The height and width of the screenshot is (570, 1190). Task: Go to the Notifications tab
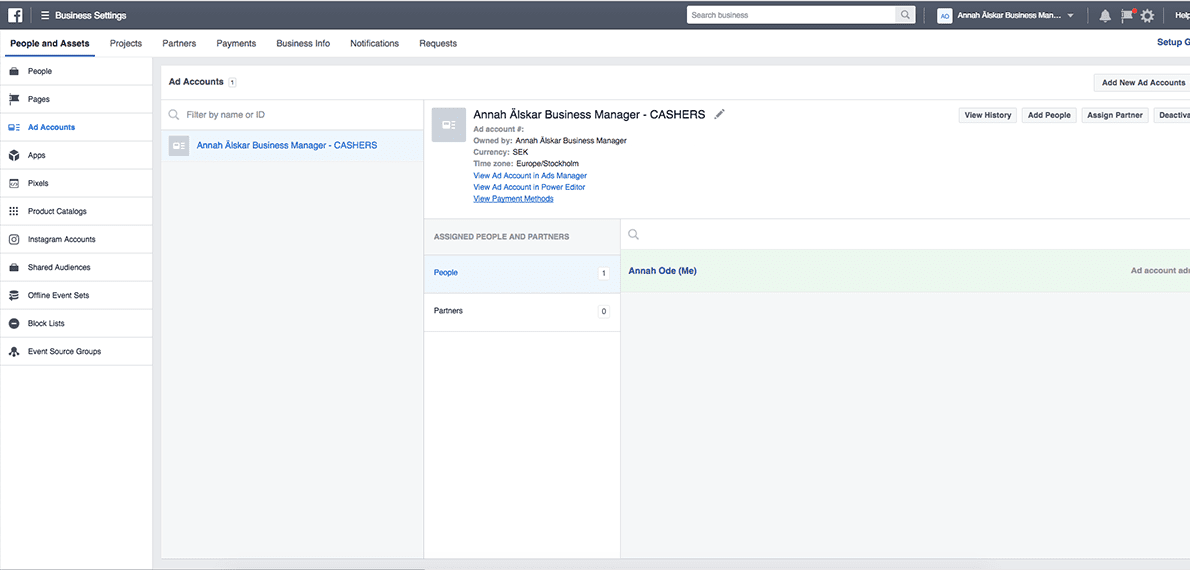coord(374,44)
